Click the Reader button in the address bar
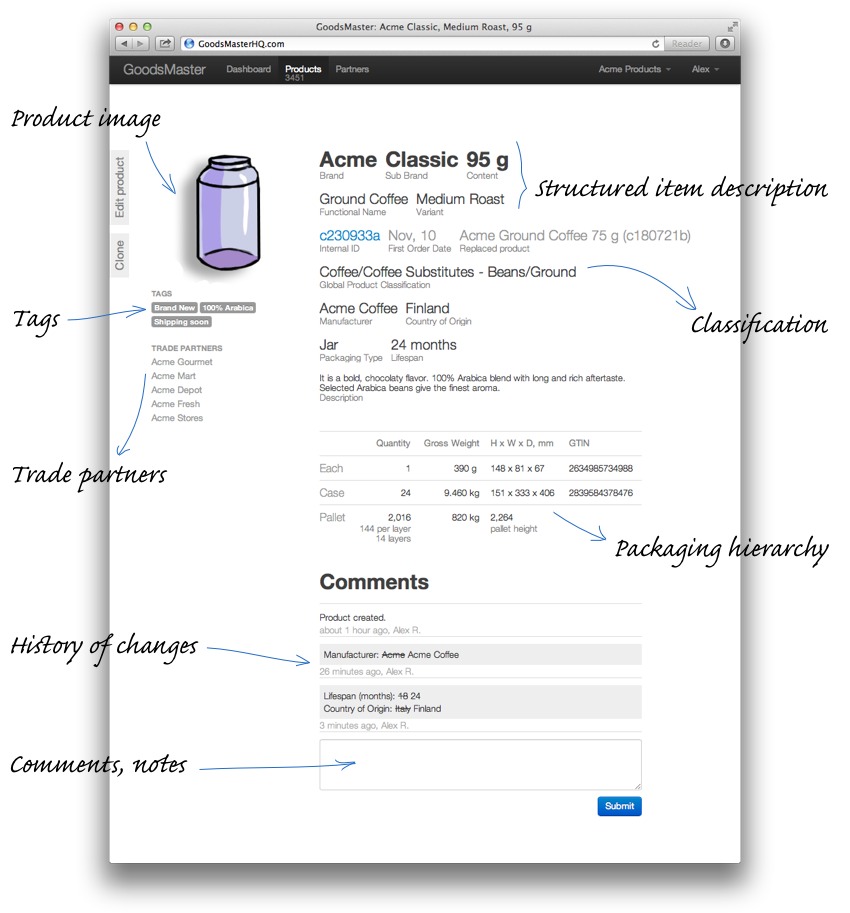 [x=686, y=44]
